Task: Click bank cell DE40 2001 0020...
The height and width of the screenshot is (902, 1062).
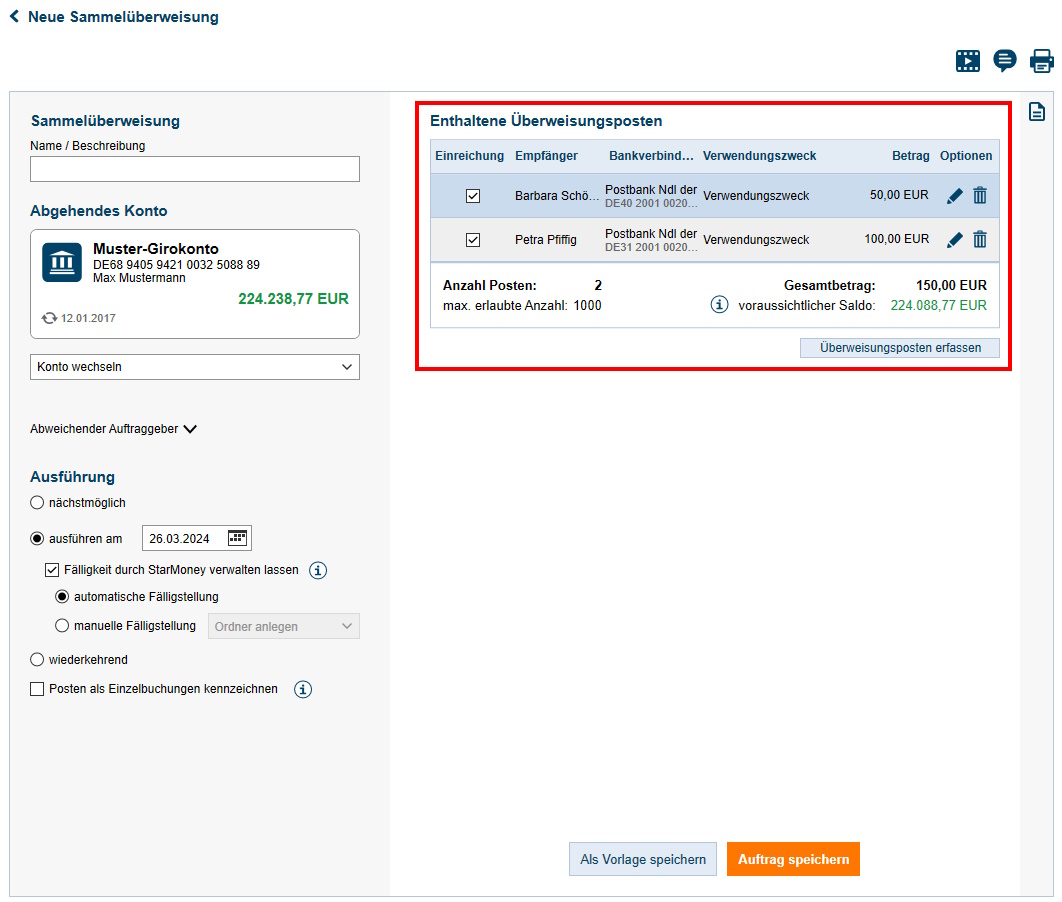Action: tap(651, 196)
